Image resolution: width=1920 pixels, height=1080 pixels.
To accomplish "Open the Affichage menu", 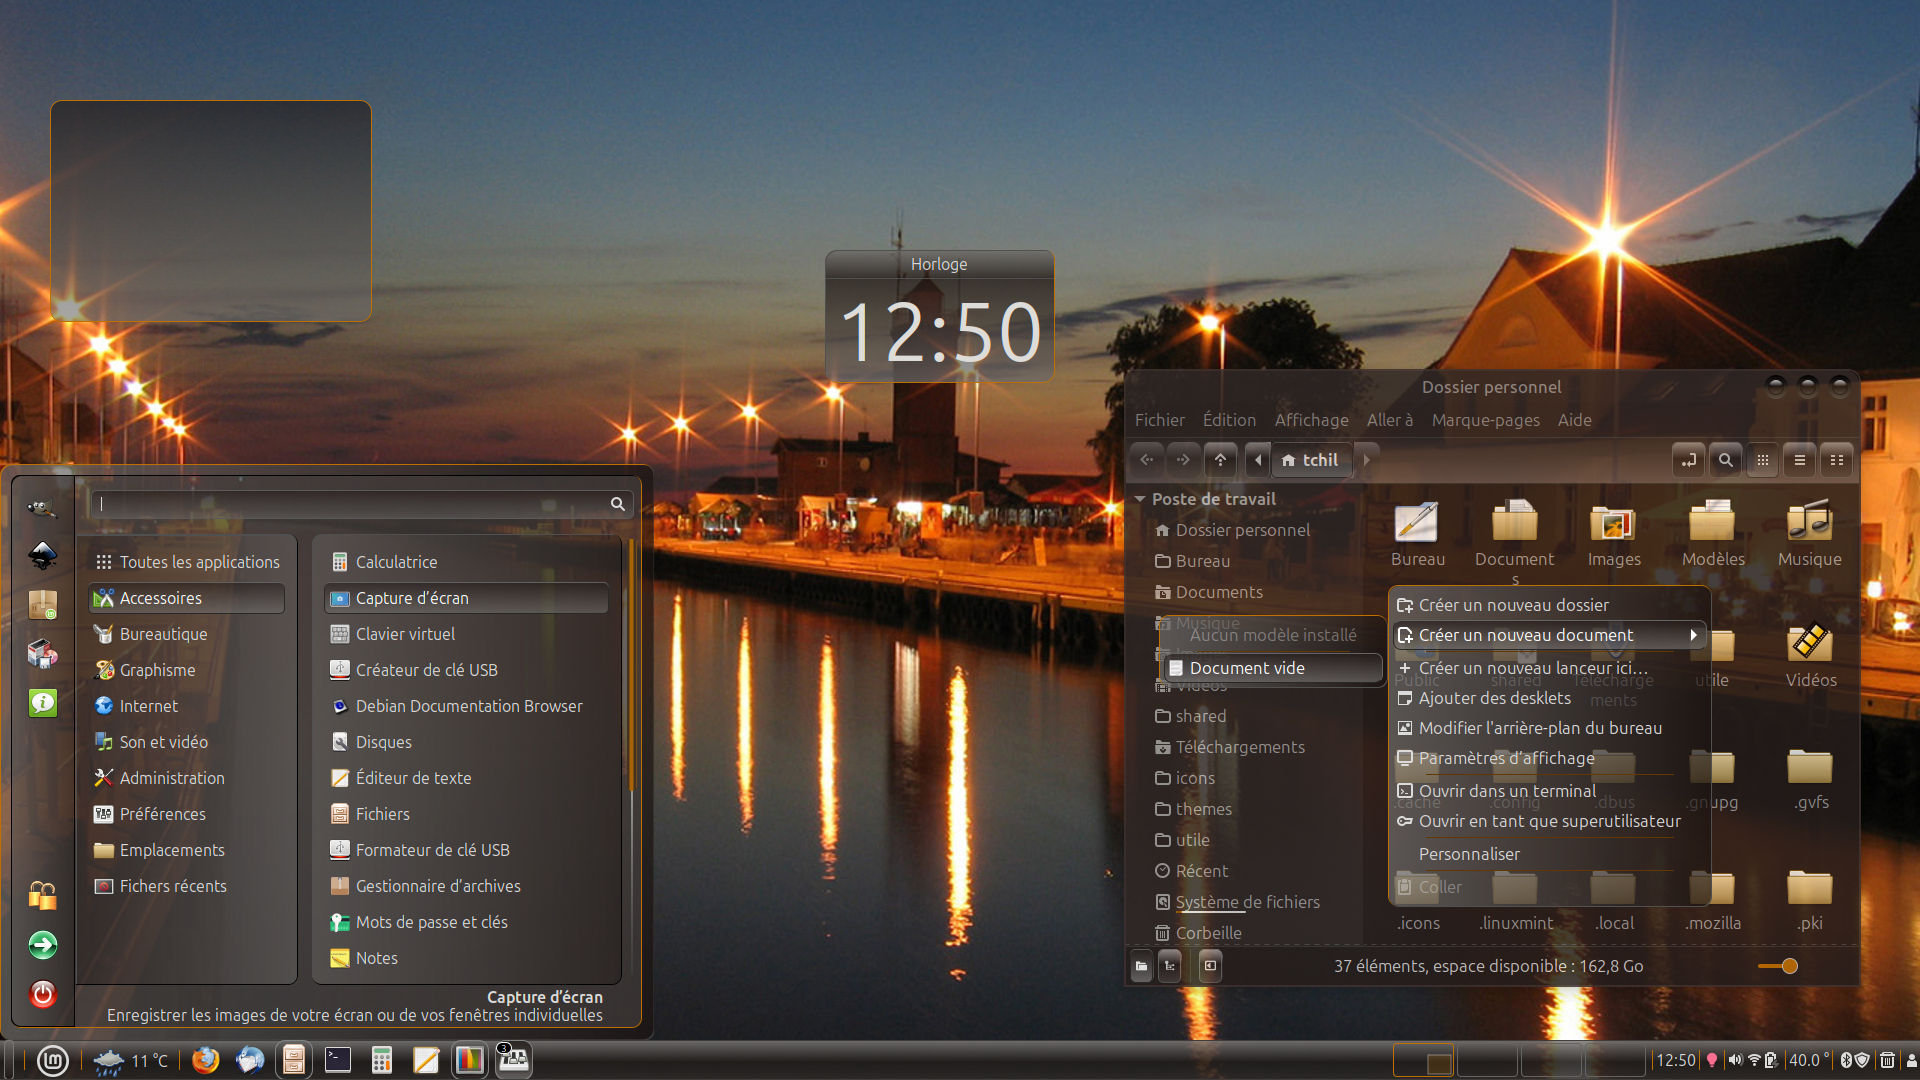I will click(1311, 420).
